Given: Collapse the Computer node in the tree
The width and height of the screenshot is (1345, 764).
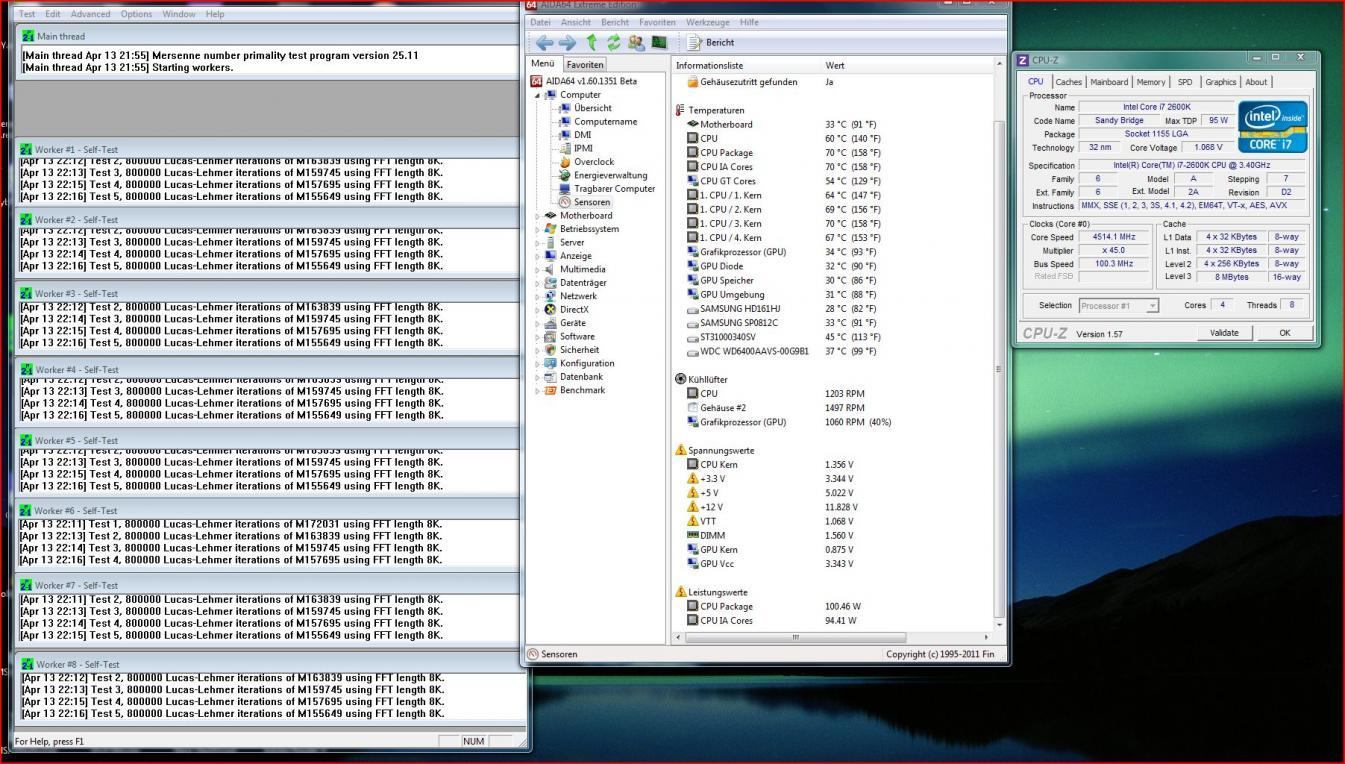Looking at the screenshot, I should pyautogui.click(x=537, y=95).
